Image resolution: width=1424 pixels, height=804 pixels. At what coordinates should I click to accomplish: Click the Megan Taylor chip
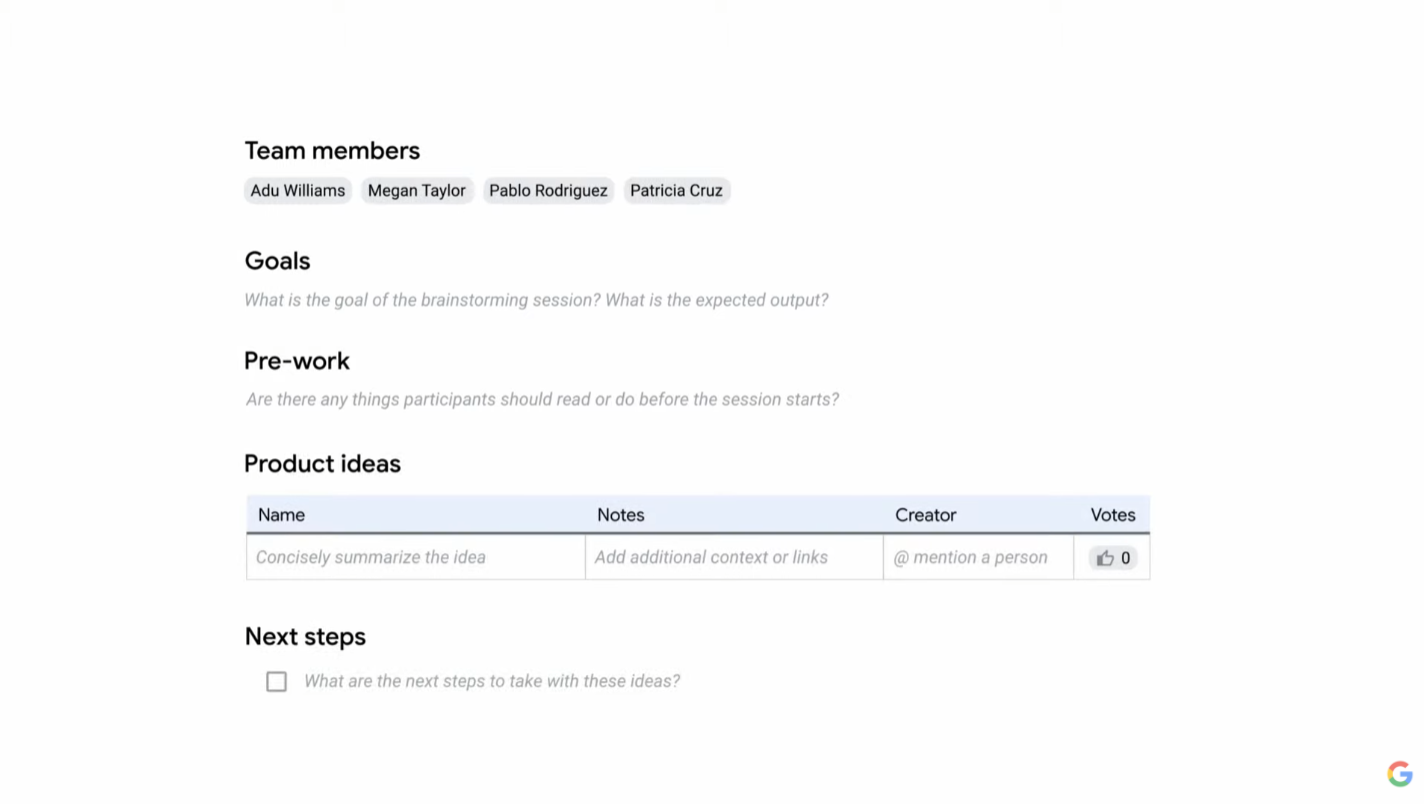pyautogui.click(x=416, y=190)
